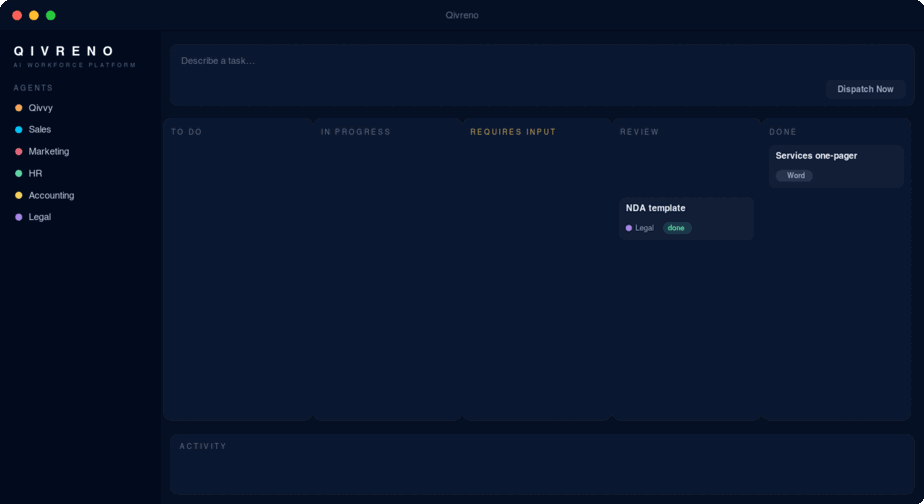Viewport: 924px width, 504px height.
Task: Select the TO DO column header
Action: [x=186, y=132]
